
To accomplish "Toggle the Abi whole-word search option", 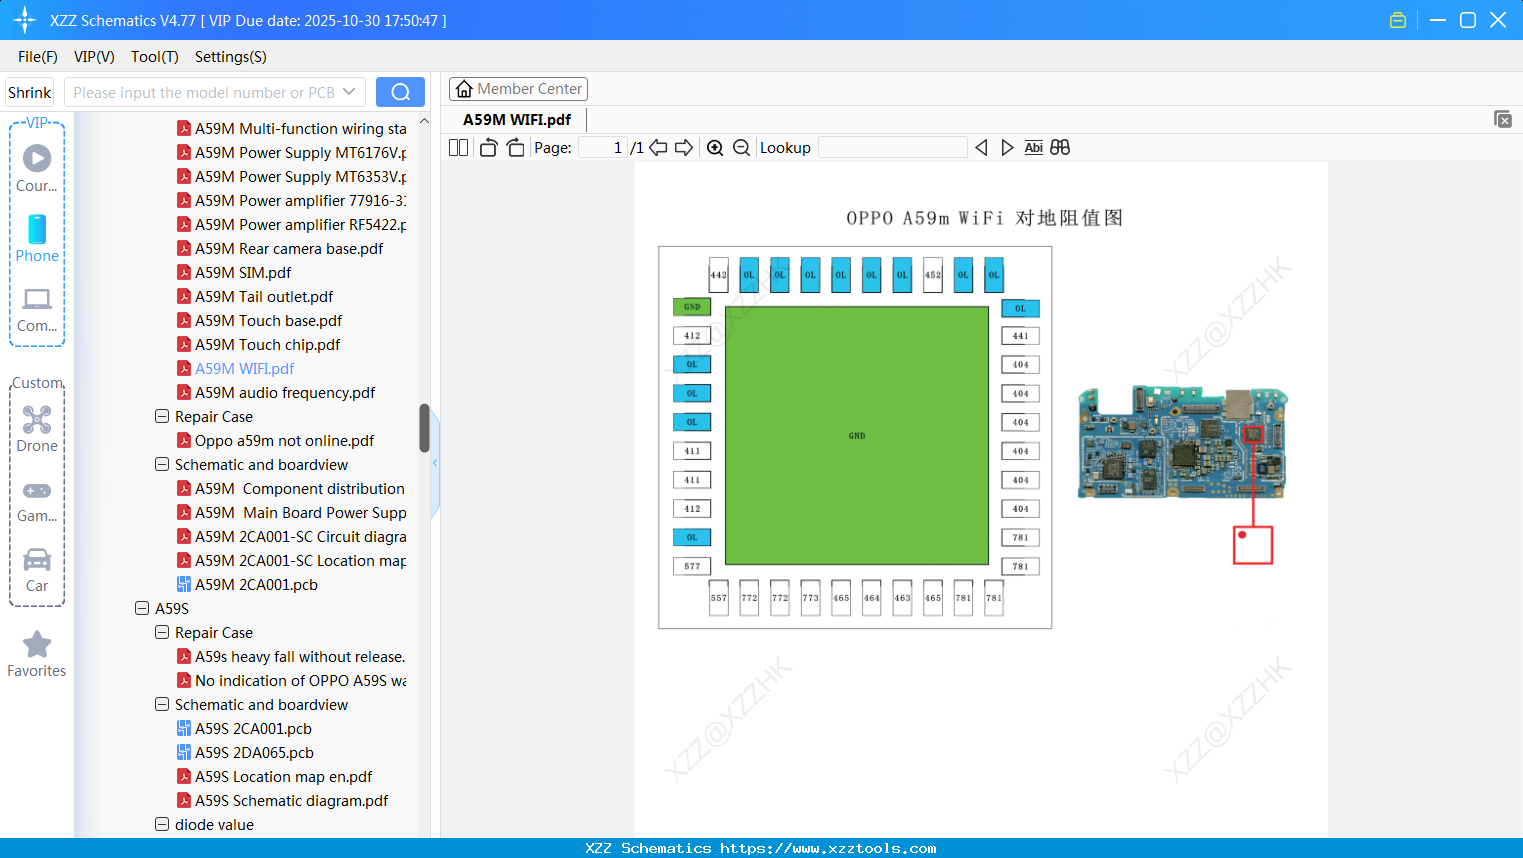I will 1033,147.
